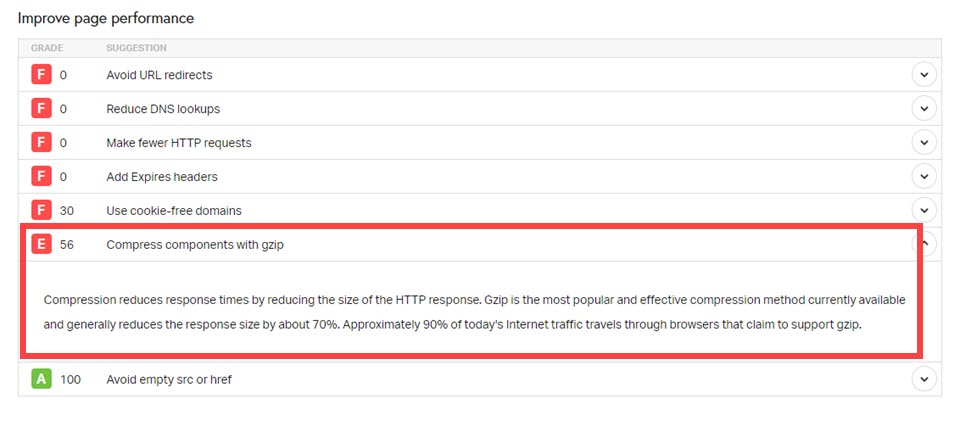Expand the Use cookie-free domains chevron
The height and width of the screenshot is (421, 960).
click(x=924, y=210)
